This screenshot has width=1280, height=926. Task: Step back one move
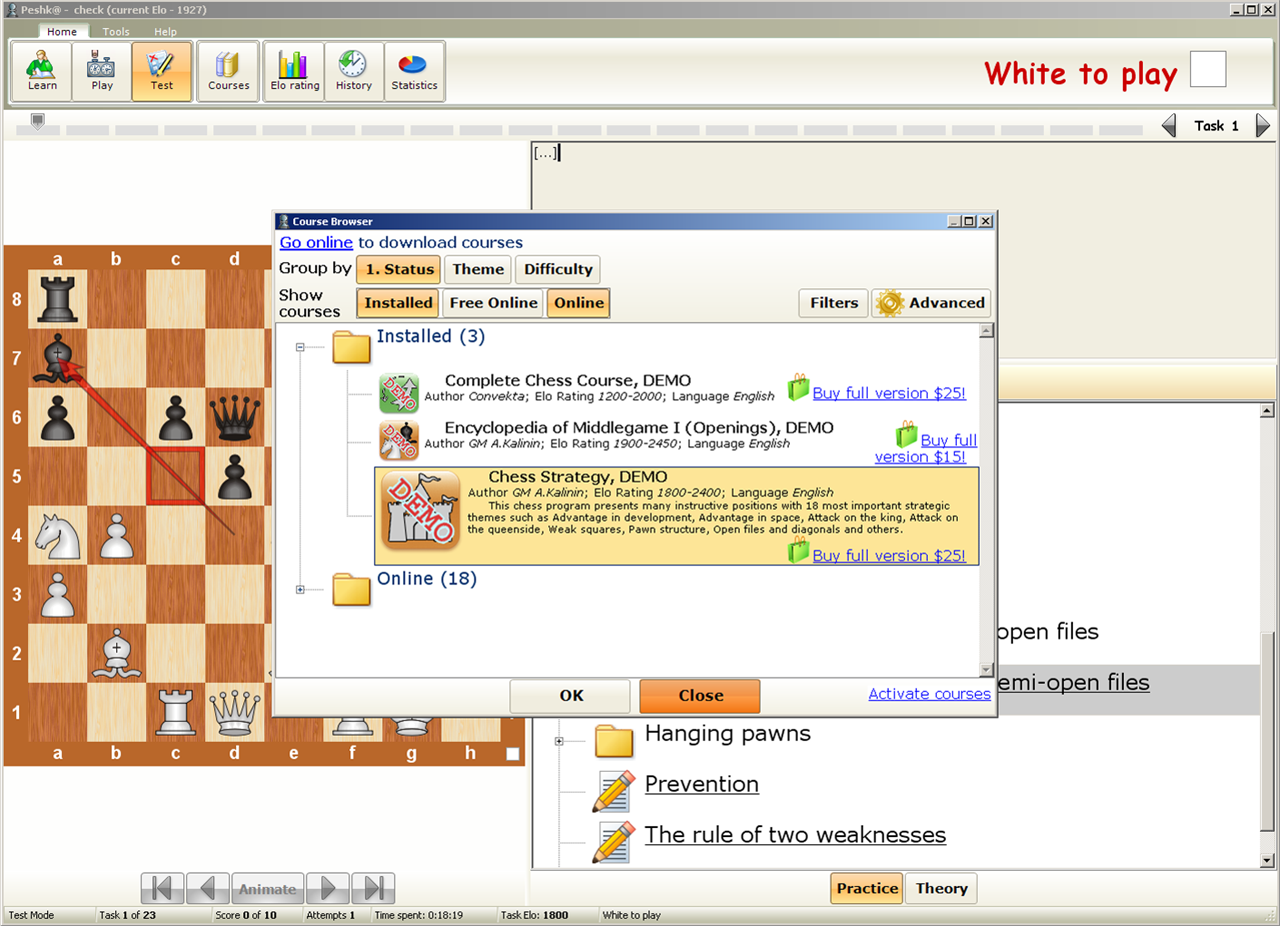coord(208,888)
